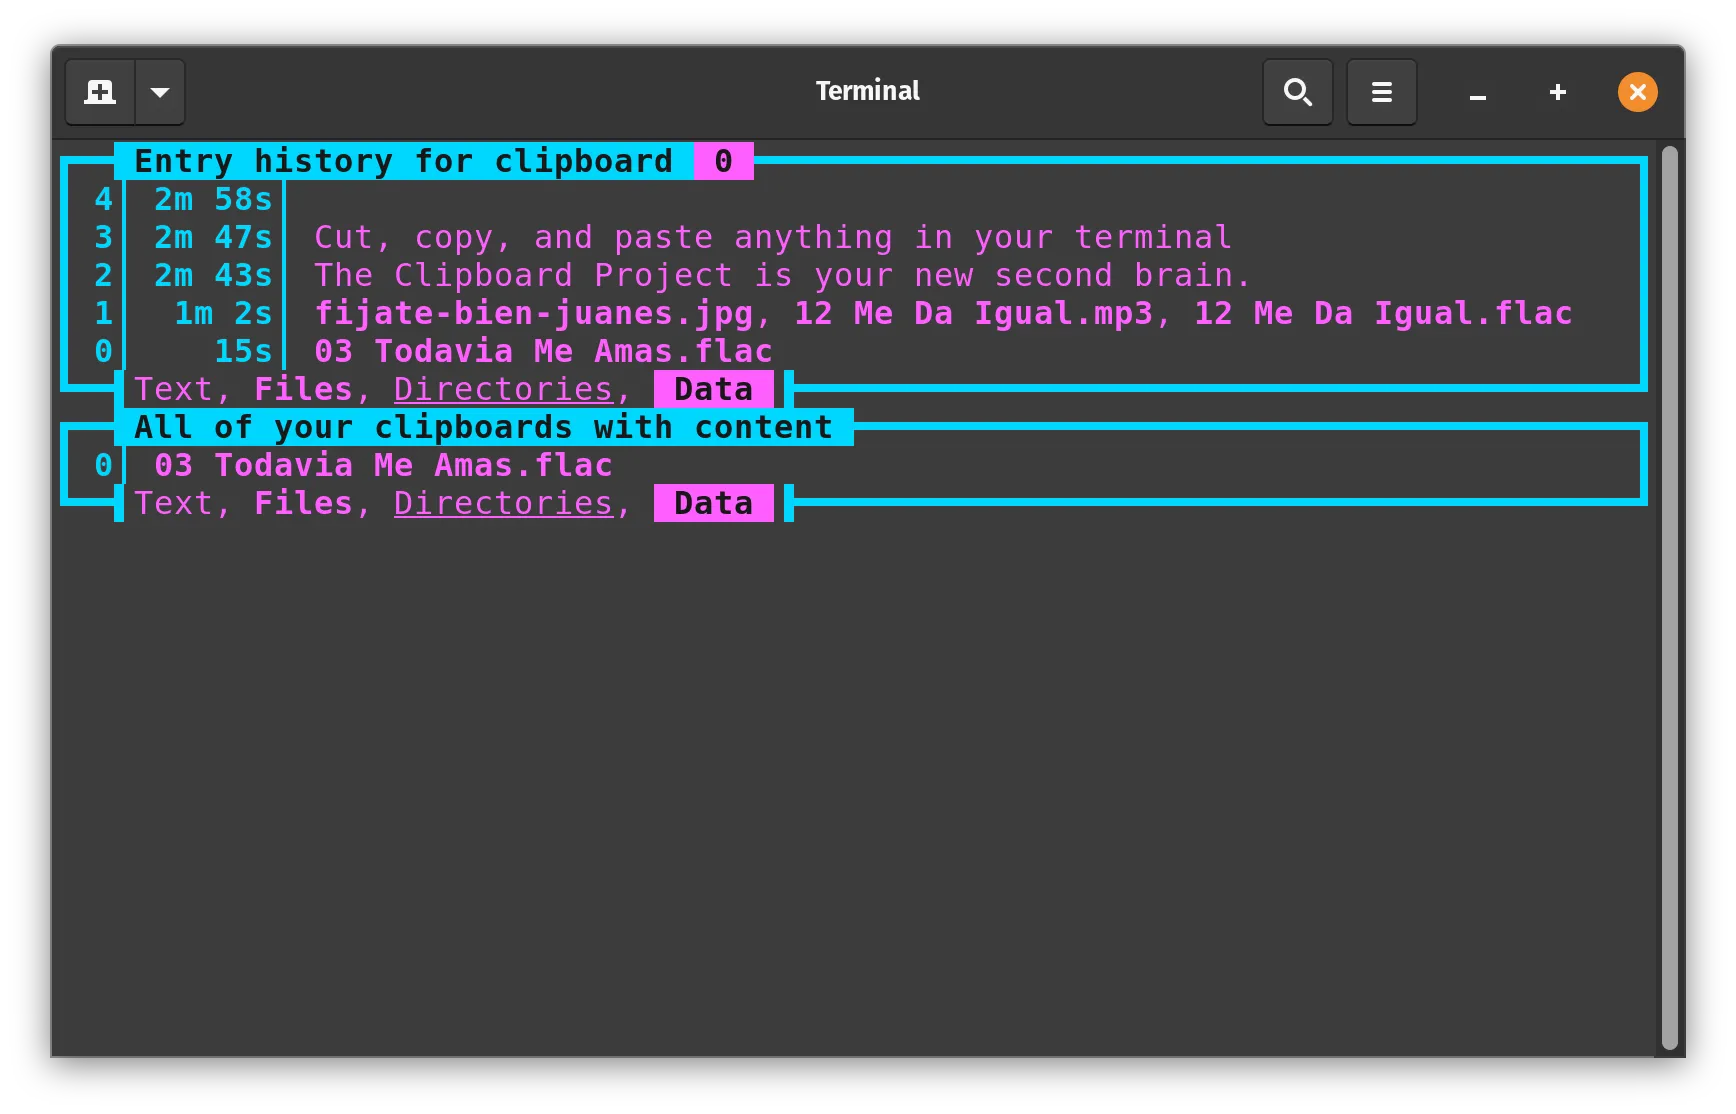Click the "fijate-bien-juanes.jpg" file name
1736x1114 pixels.
(x=534, y=313)
